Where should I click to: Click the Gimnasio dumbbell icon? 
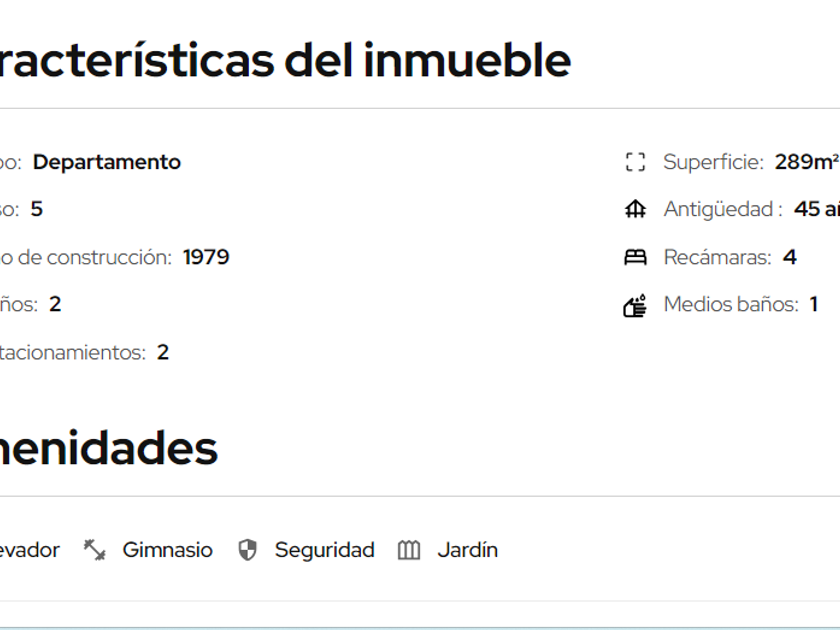tap(95, 550)
